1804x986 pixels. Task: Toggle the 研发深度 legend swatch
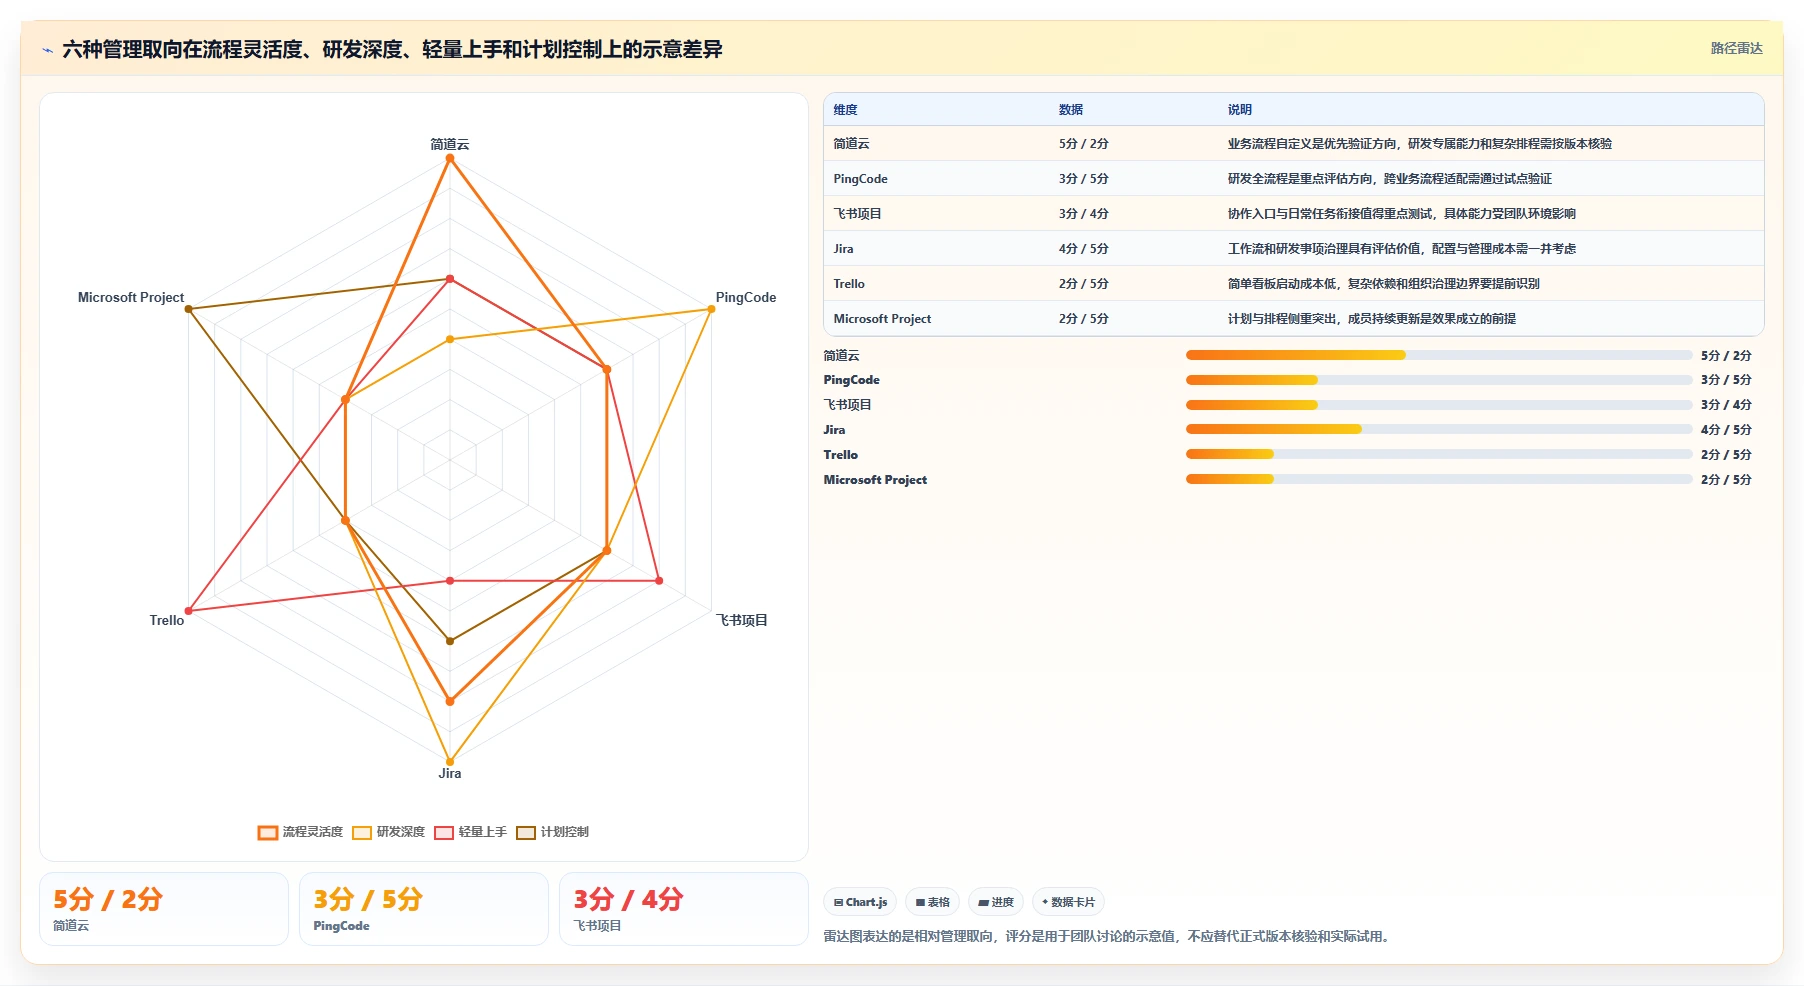coord(361,832)
